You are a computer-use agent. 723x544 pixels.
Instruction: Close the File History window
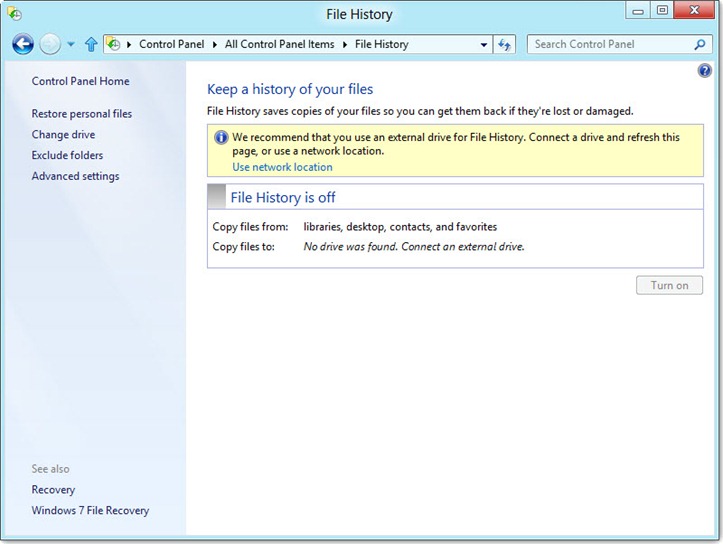coord(694,11)
